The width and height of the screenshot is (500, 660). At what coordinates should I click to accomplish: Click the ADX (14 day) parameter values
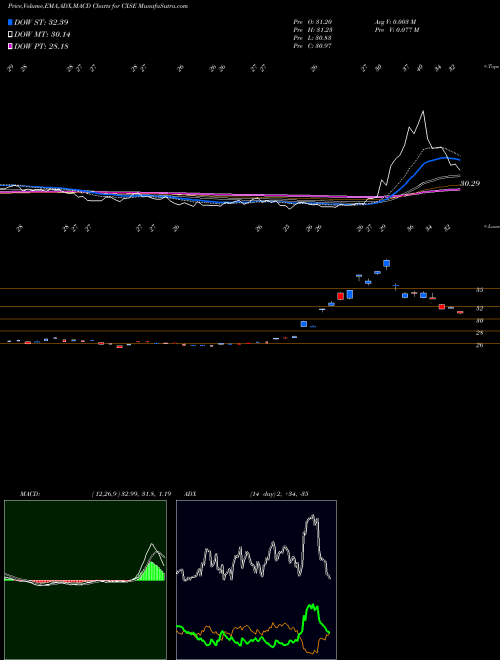click(x=279, y=494)
